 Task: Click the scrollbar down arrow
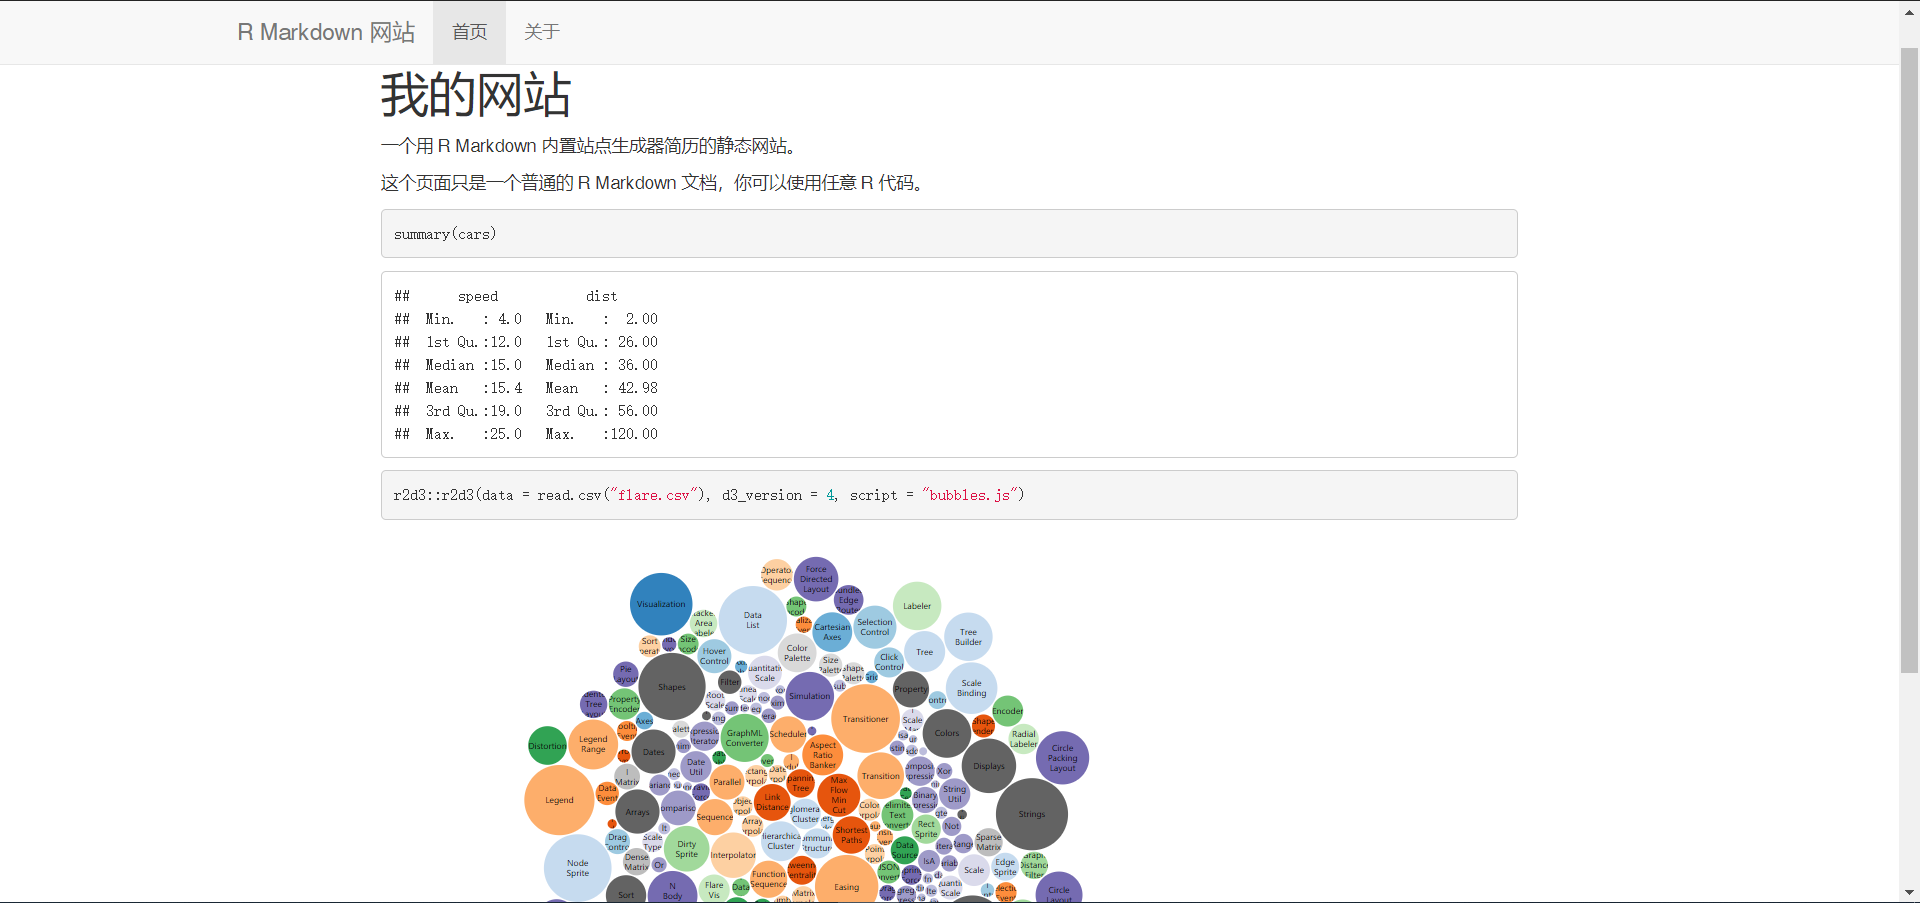point(1909,892)
